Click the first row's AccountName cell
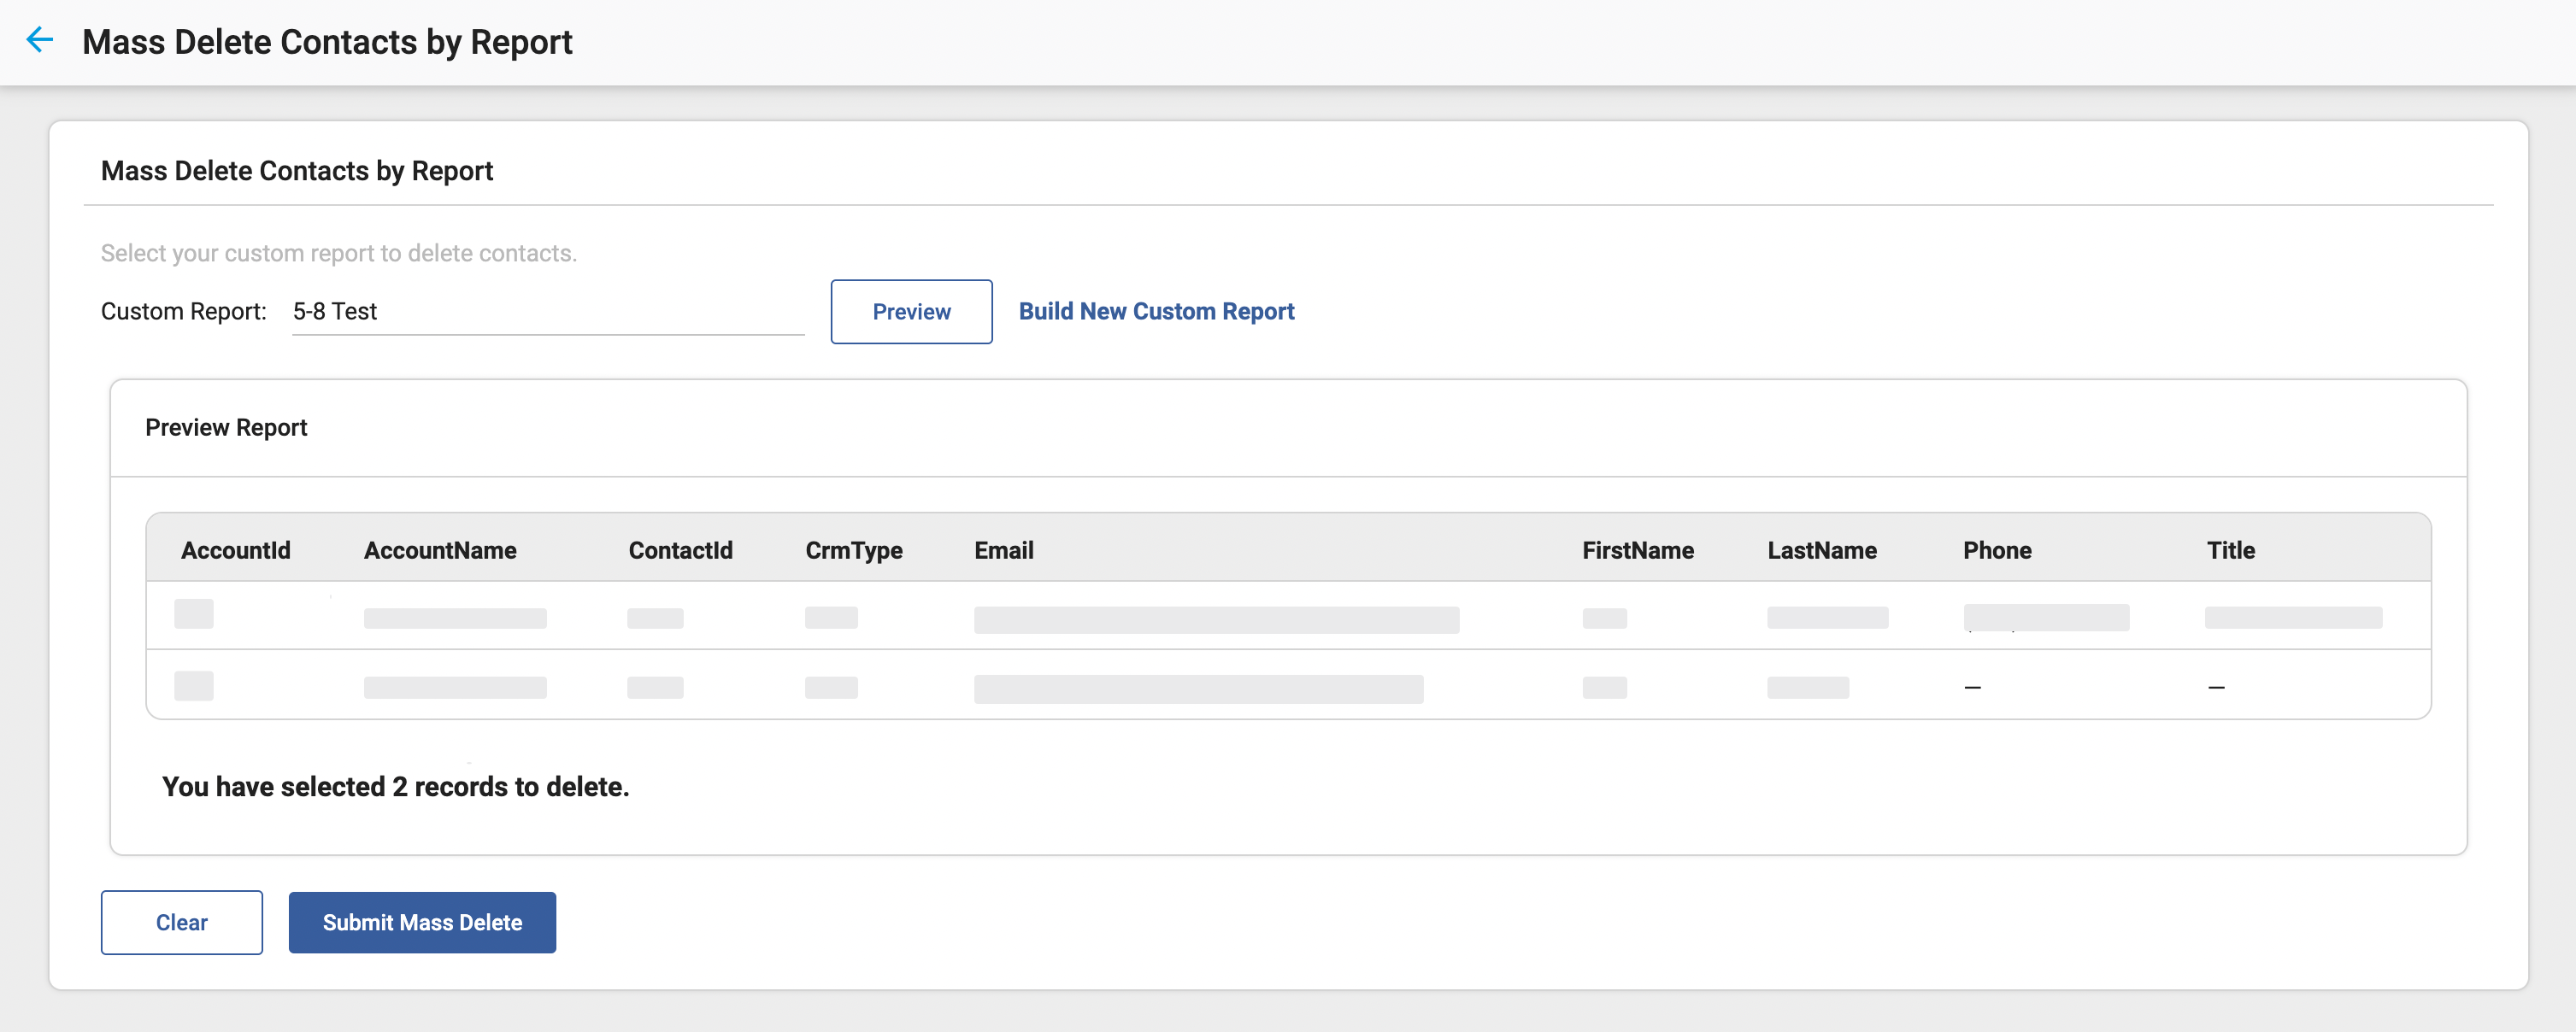 454,618
